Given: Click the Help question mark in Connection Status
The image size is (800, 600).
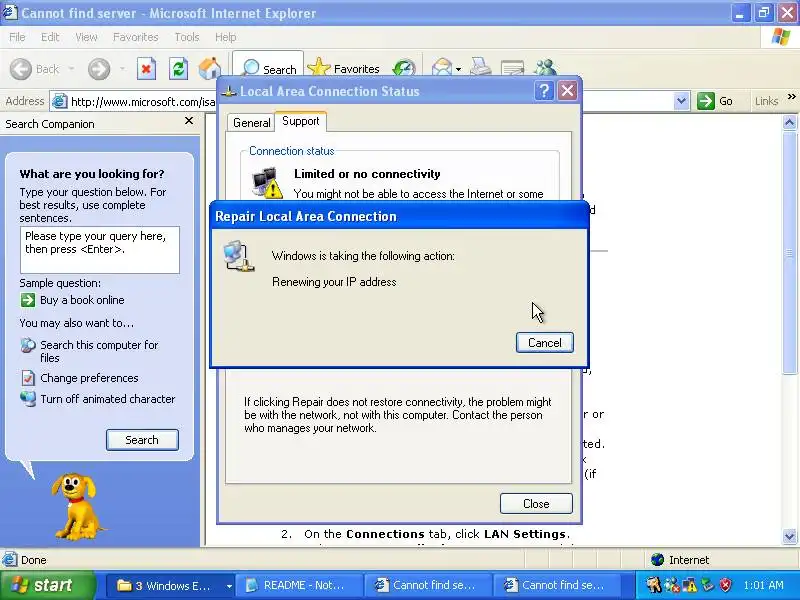Looking at the screenshot, I should tap(544, 91).
